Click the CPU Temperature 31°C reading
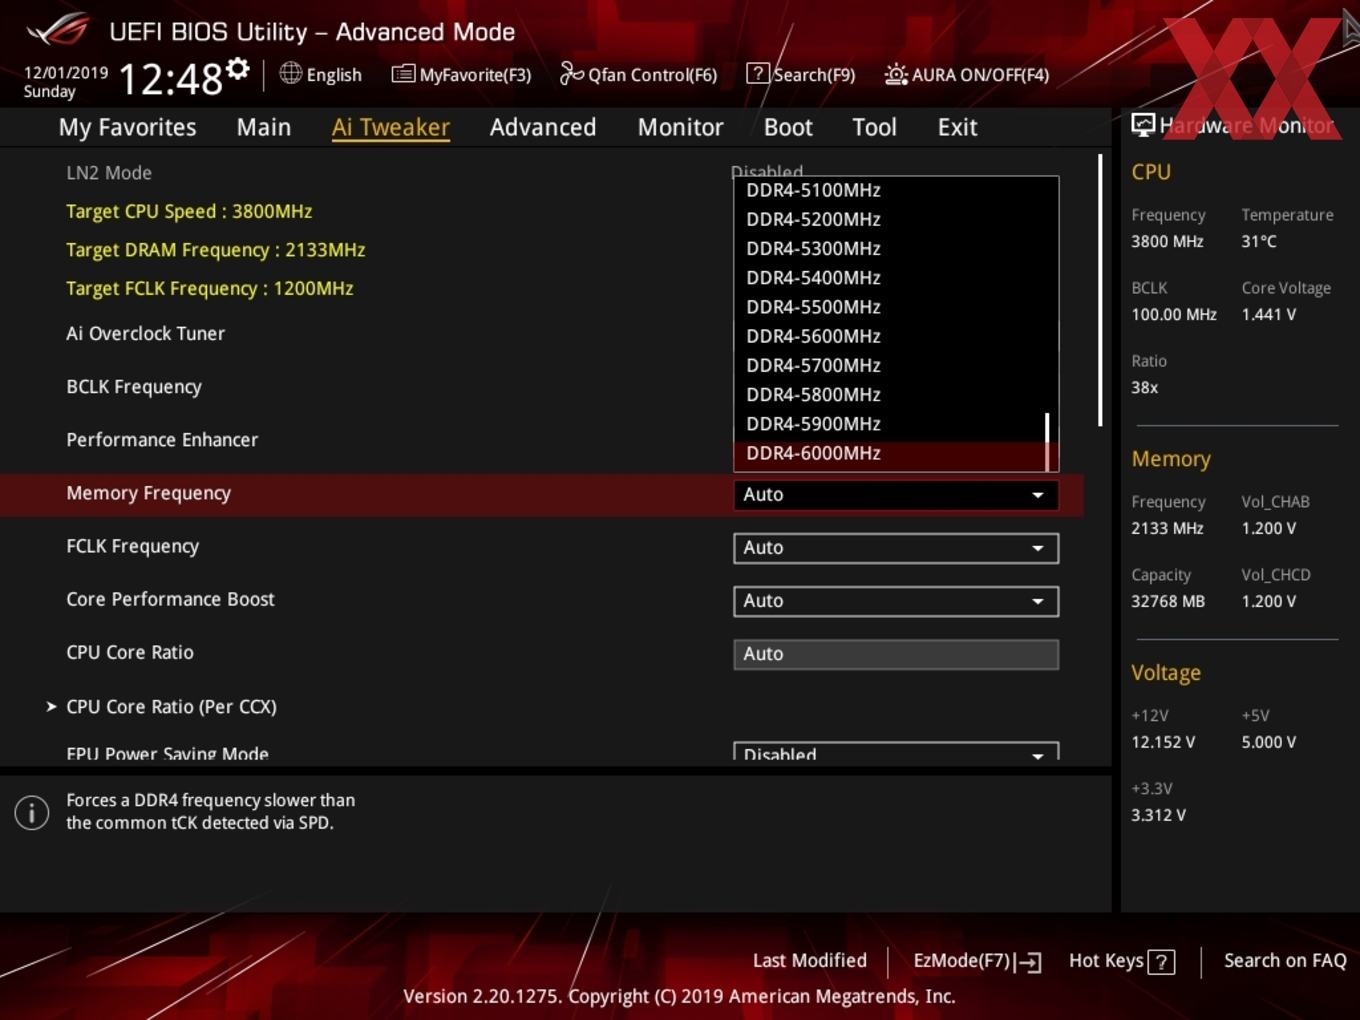 1259,241
